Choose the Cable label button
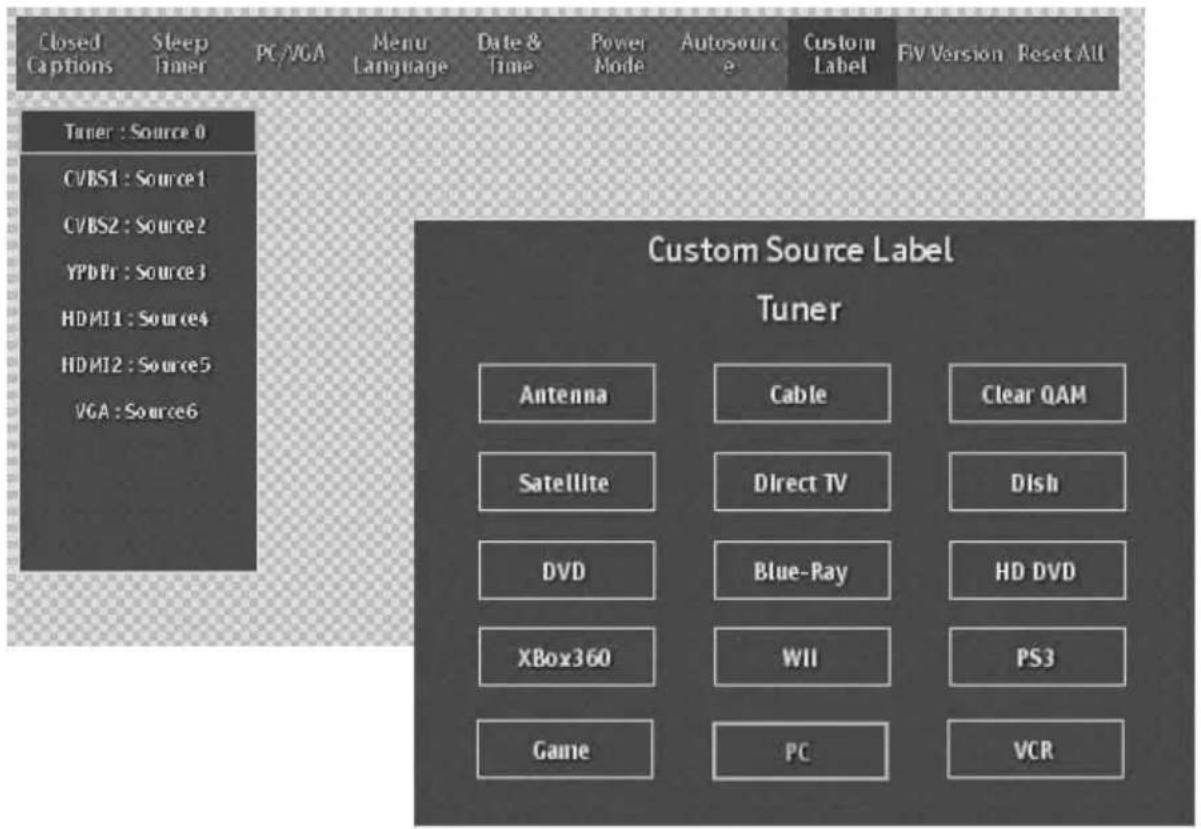 (802, 393)
